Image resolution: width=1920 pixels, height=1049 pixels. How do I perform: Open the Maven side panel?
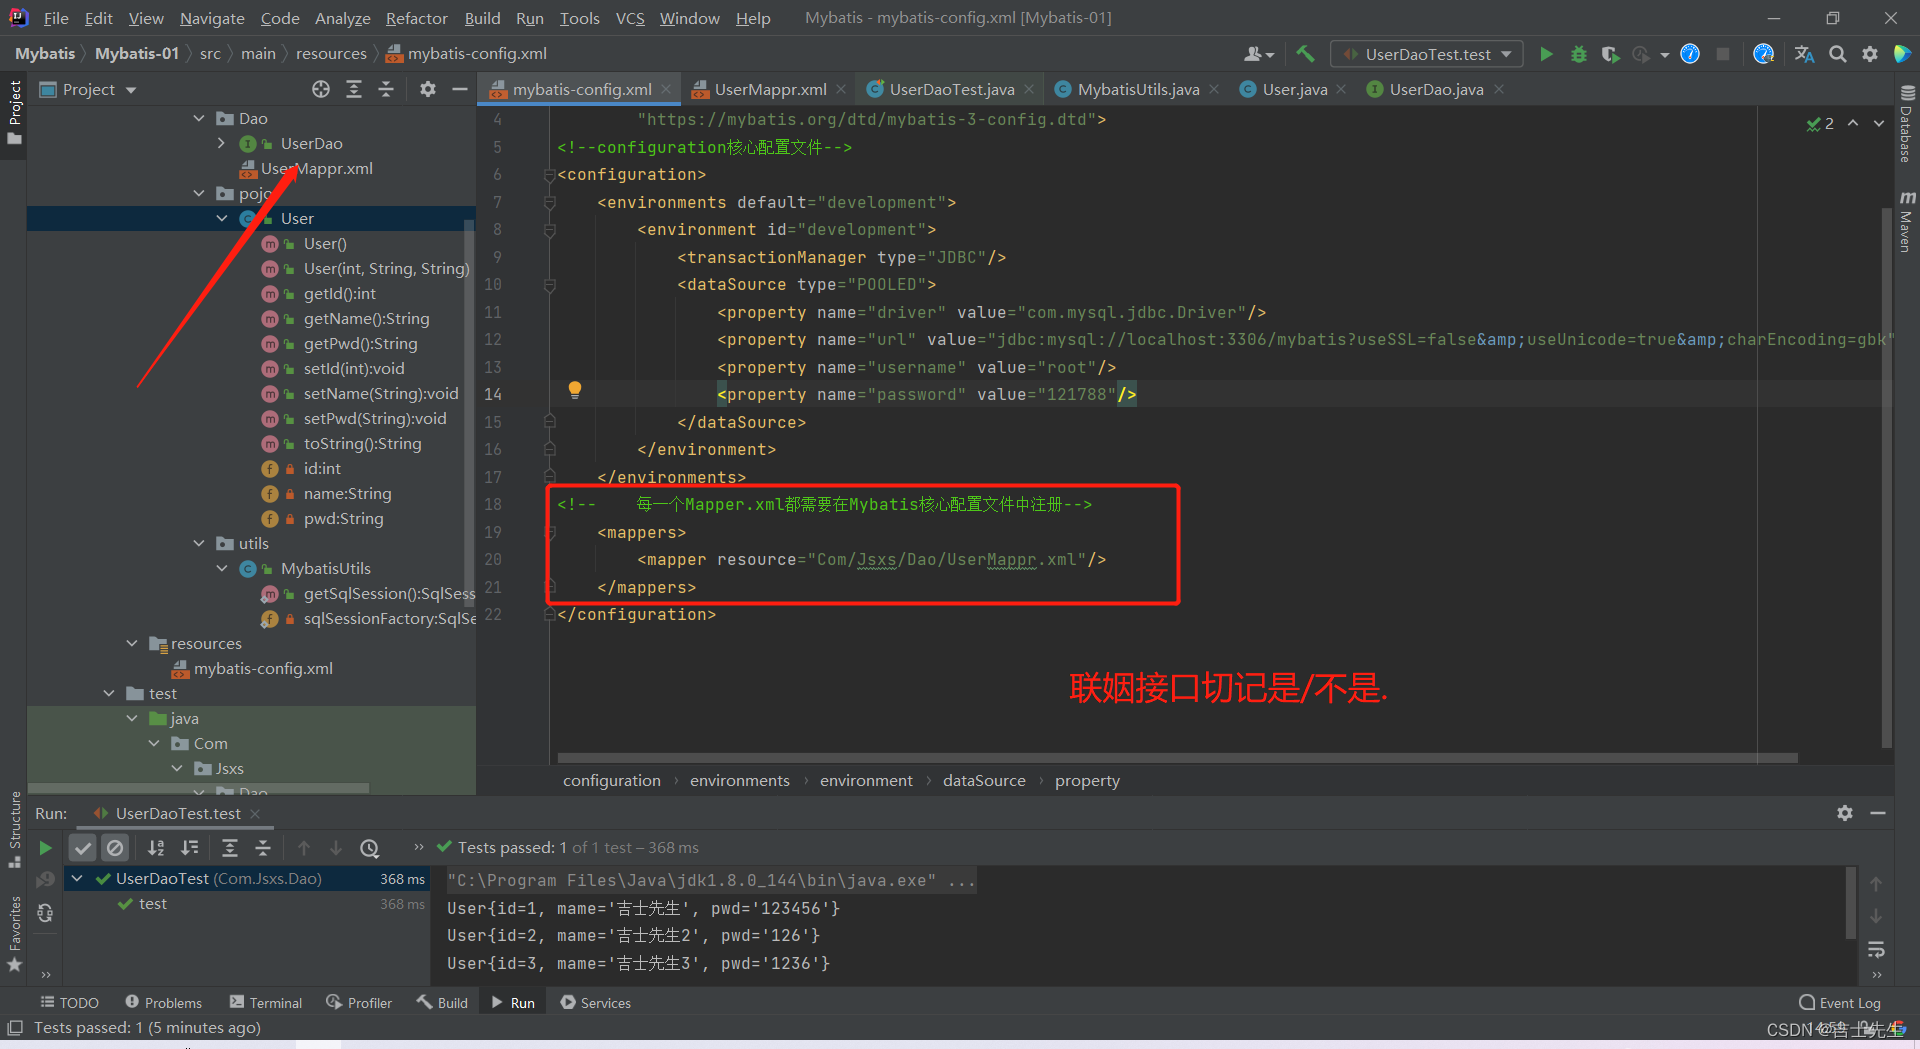[x=1906, y=220]
